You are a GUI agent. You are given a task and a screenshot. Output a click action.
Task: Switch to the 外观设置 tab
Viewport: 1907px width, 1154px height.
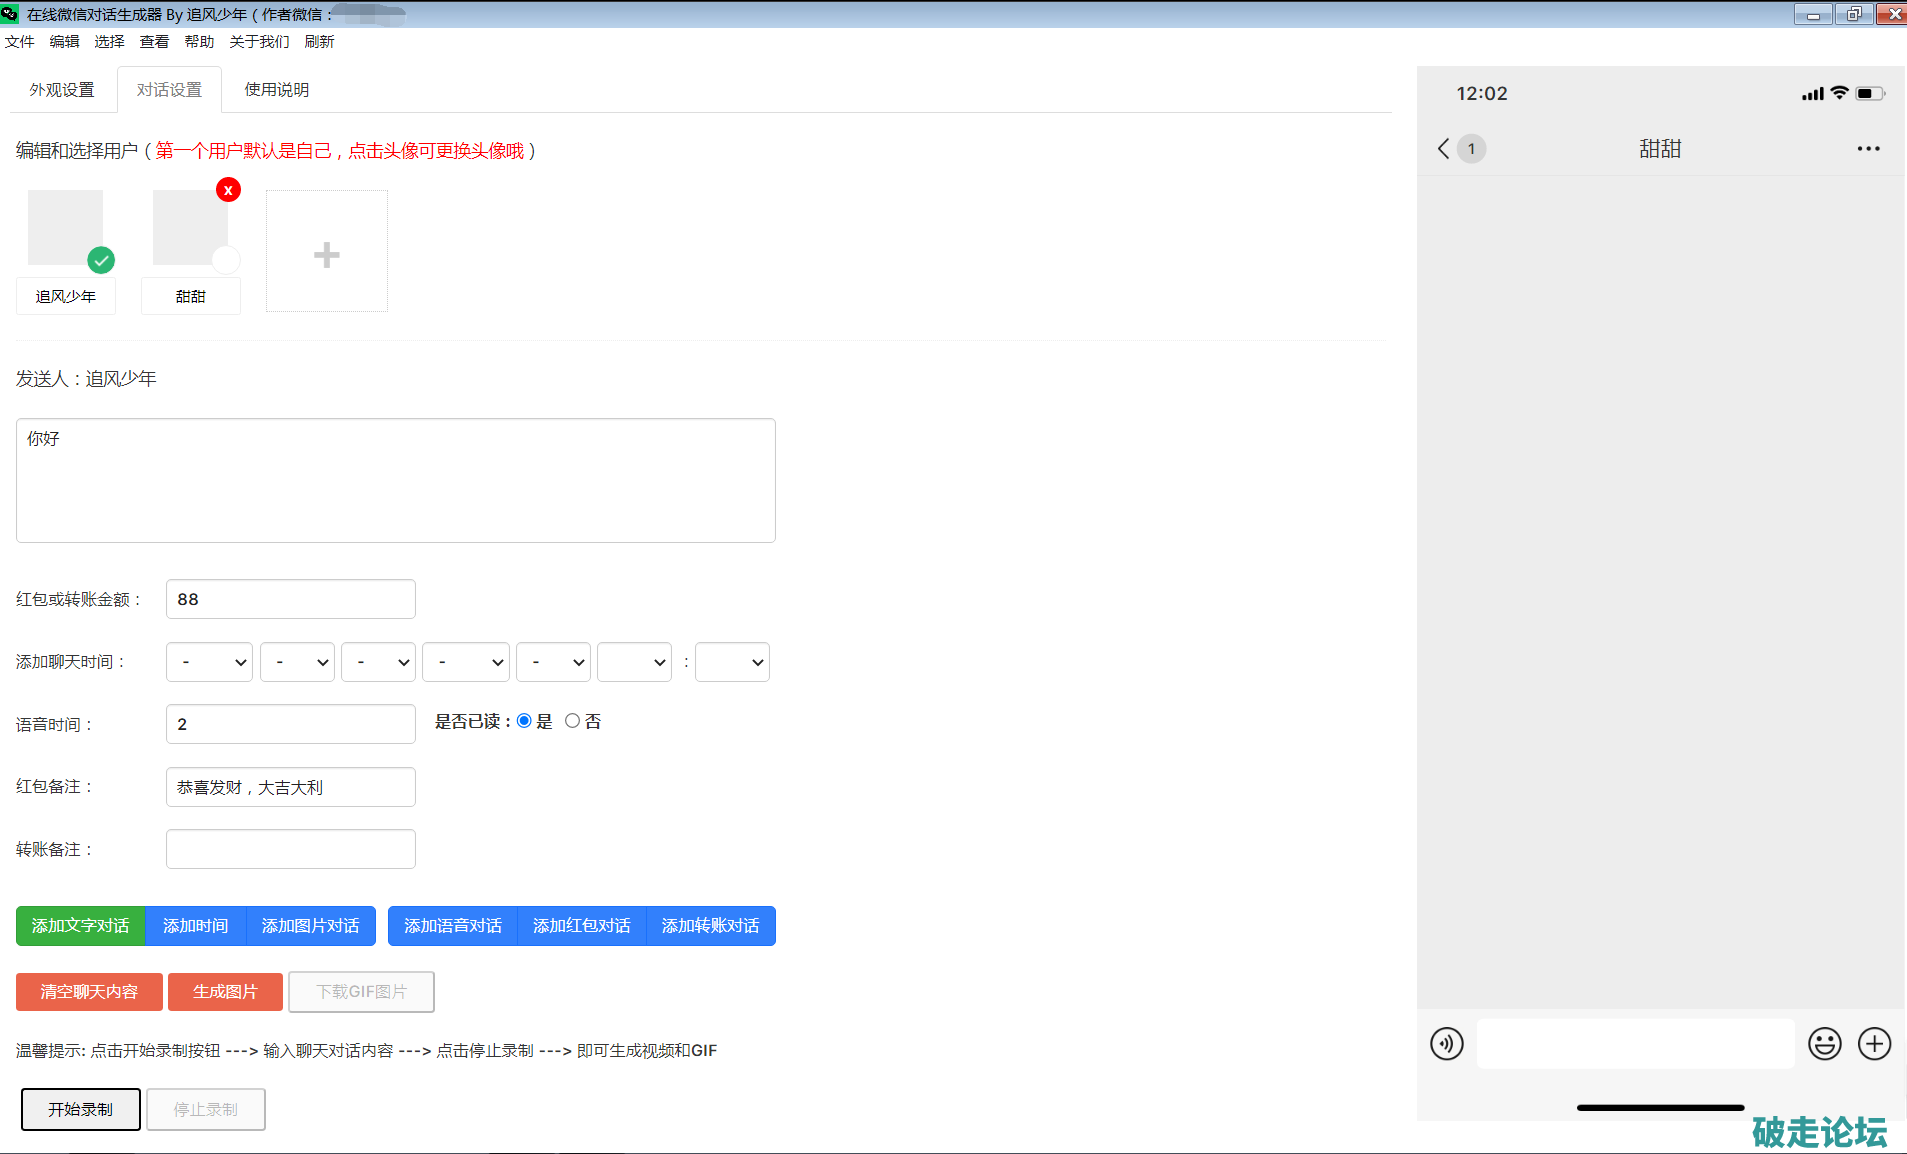point(62,90)
